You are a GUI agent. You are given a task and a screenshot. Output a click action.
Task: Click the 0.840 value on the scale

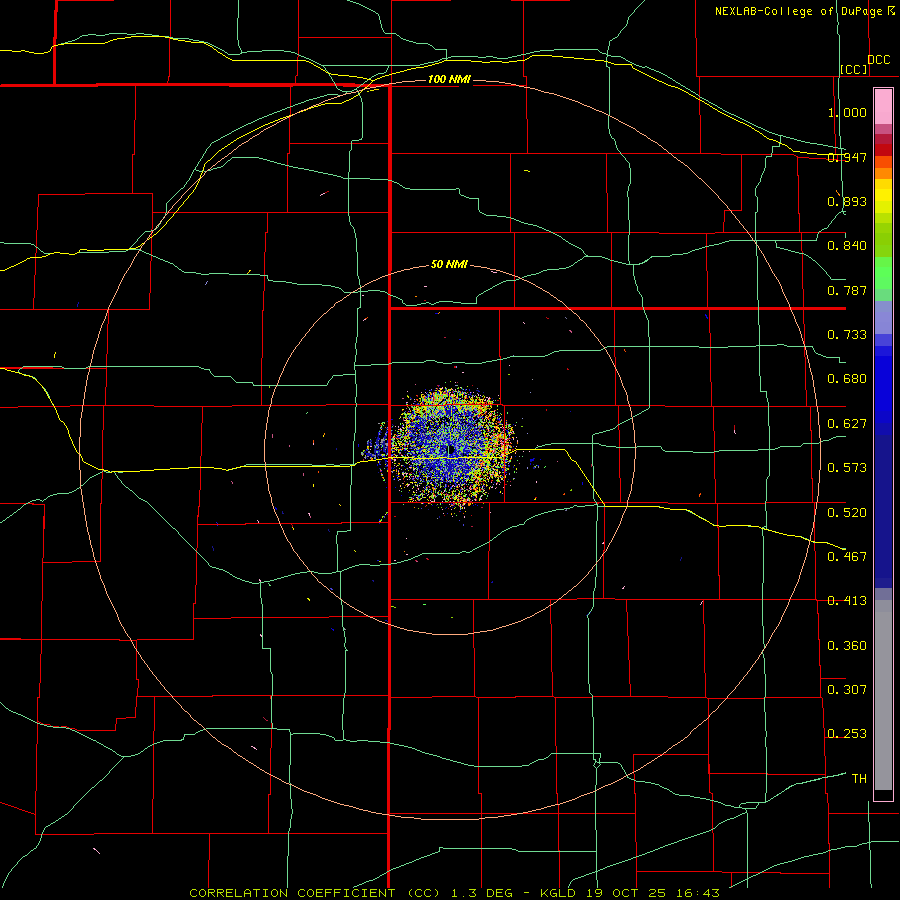[847, 246]
